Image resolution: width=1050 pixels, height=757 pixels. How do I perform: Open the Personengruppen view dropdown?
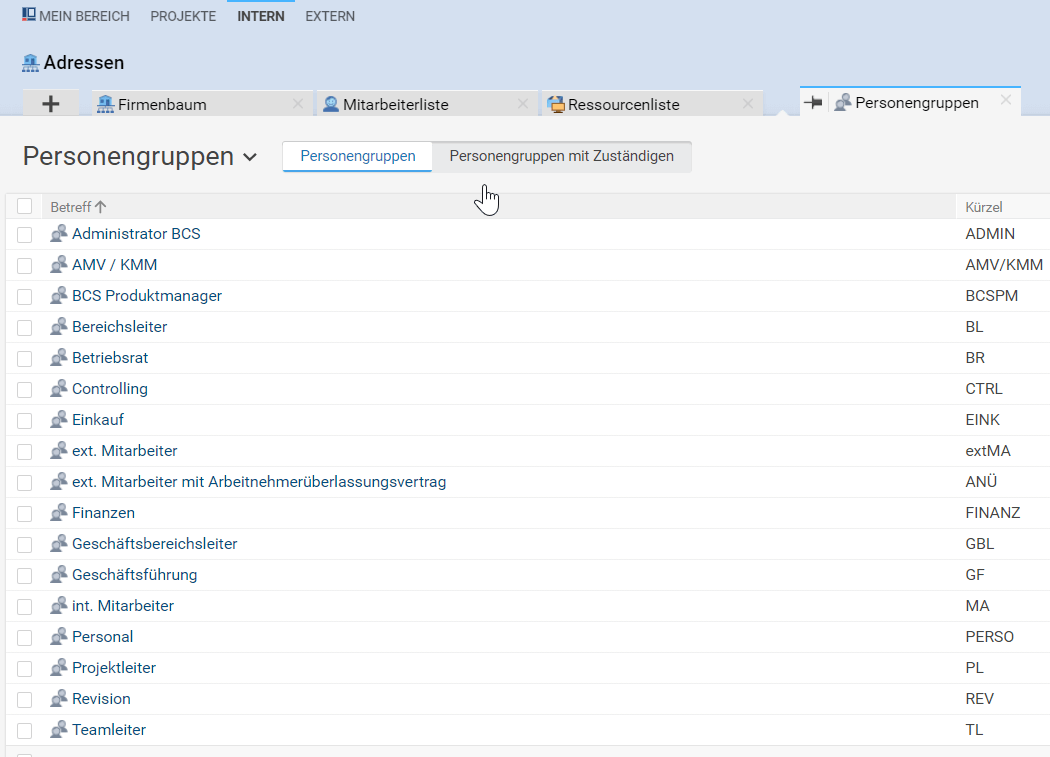tap(248, 156)
